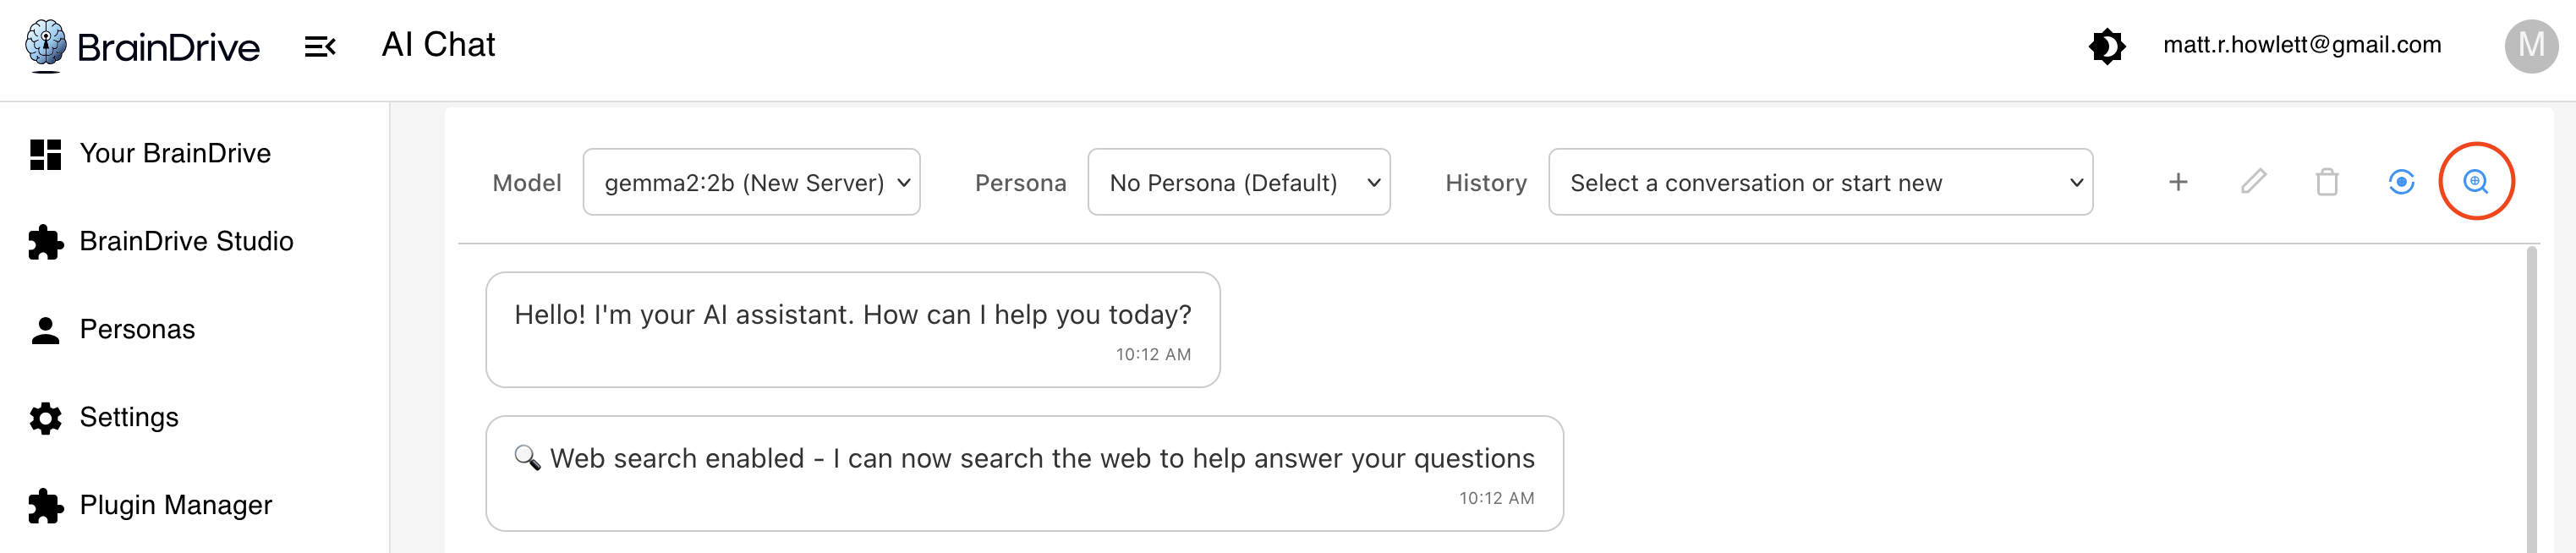This screenshot has width=2576, height=553.
Task: Rename the conversation using pencil icon
Action: [2253, 182]
